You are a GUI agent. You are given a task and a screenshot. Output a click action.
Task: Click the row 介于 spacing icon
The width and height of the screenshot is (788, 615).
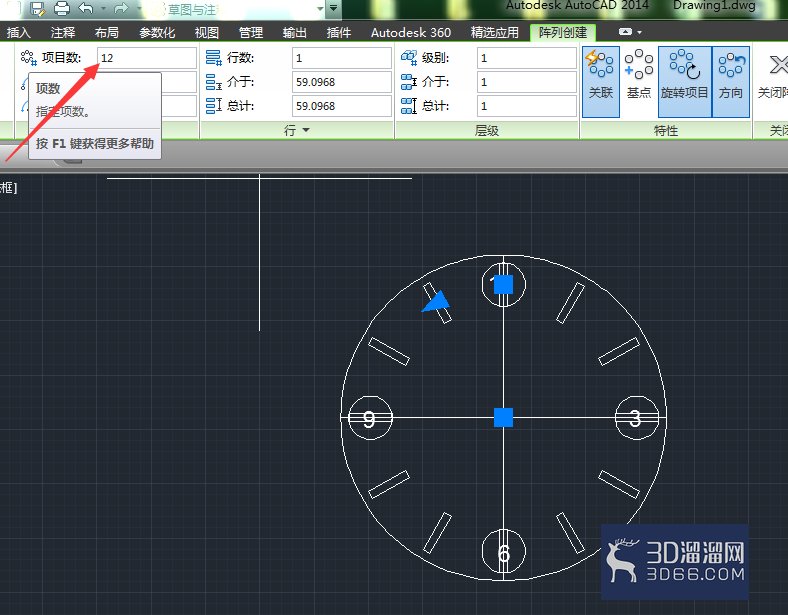click(214, 82)
